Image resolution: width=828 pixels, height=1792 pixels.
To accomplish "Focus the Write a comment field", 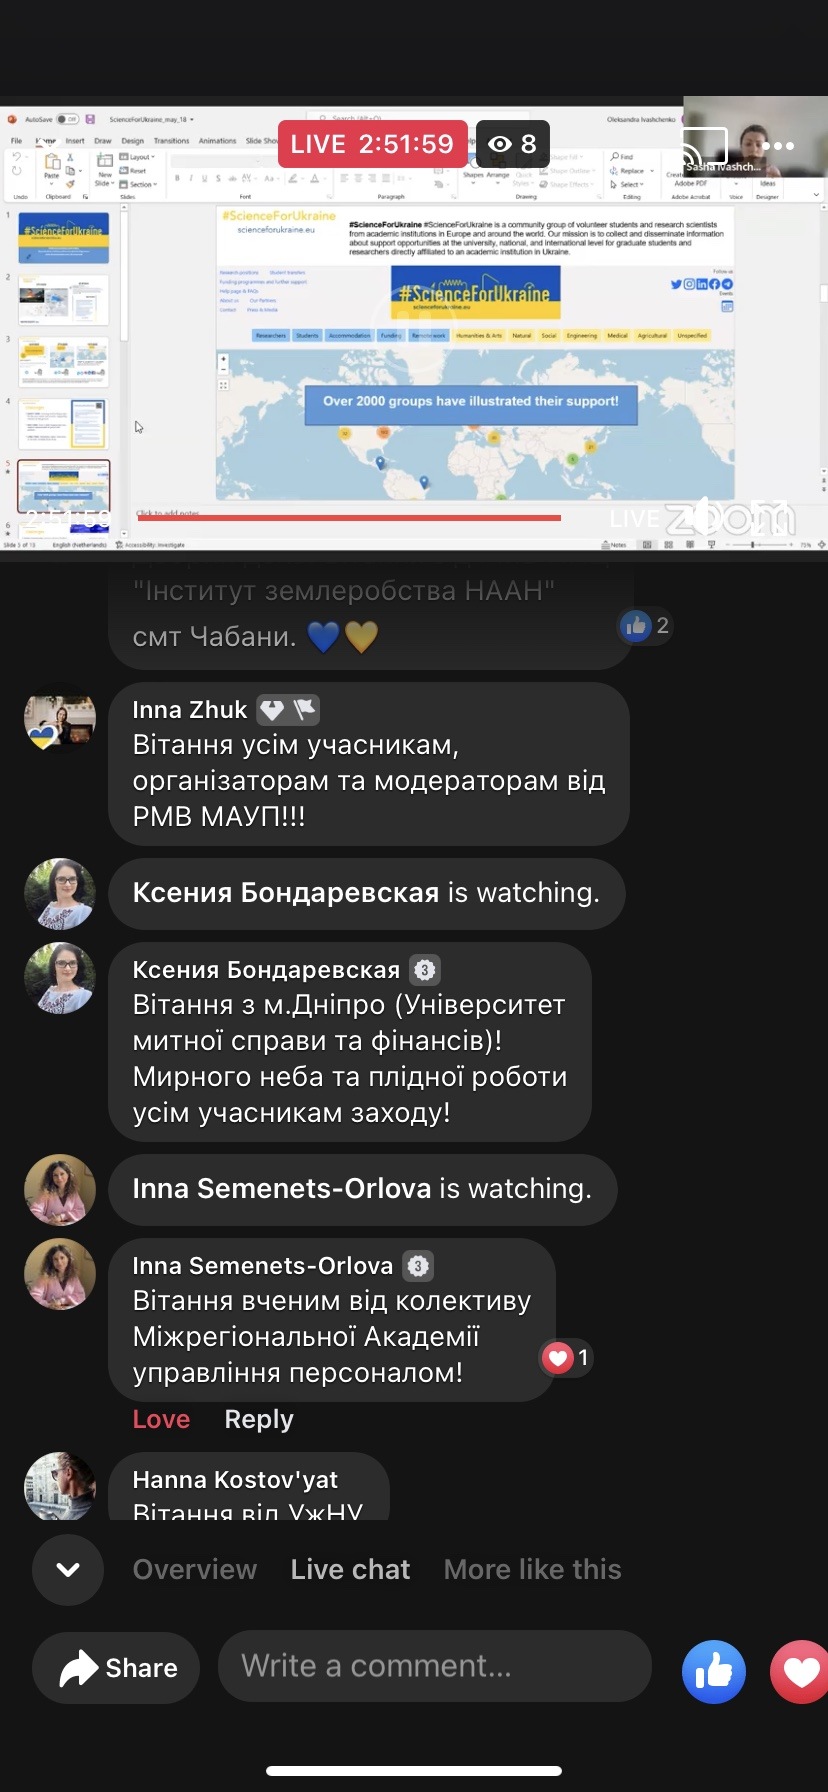I will point(435,1666).
